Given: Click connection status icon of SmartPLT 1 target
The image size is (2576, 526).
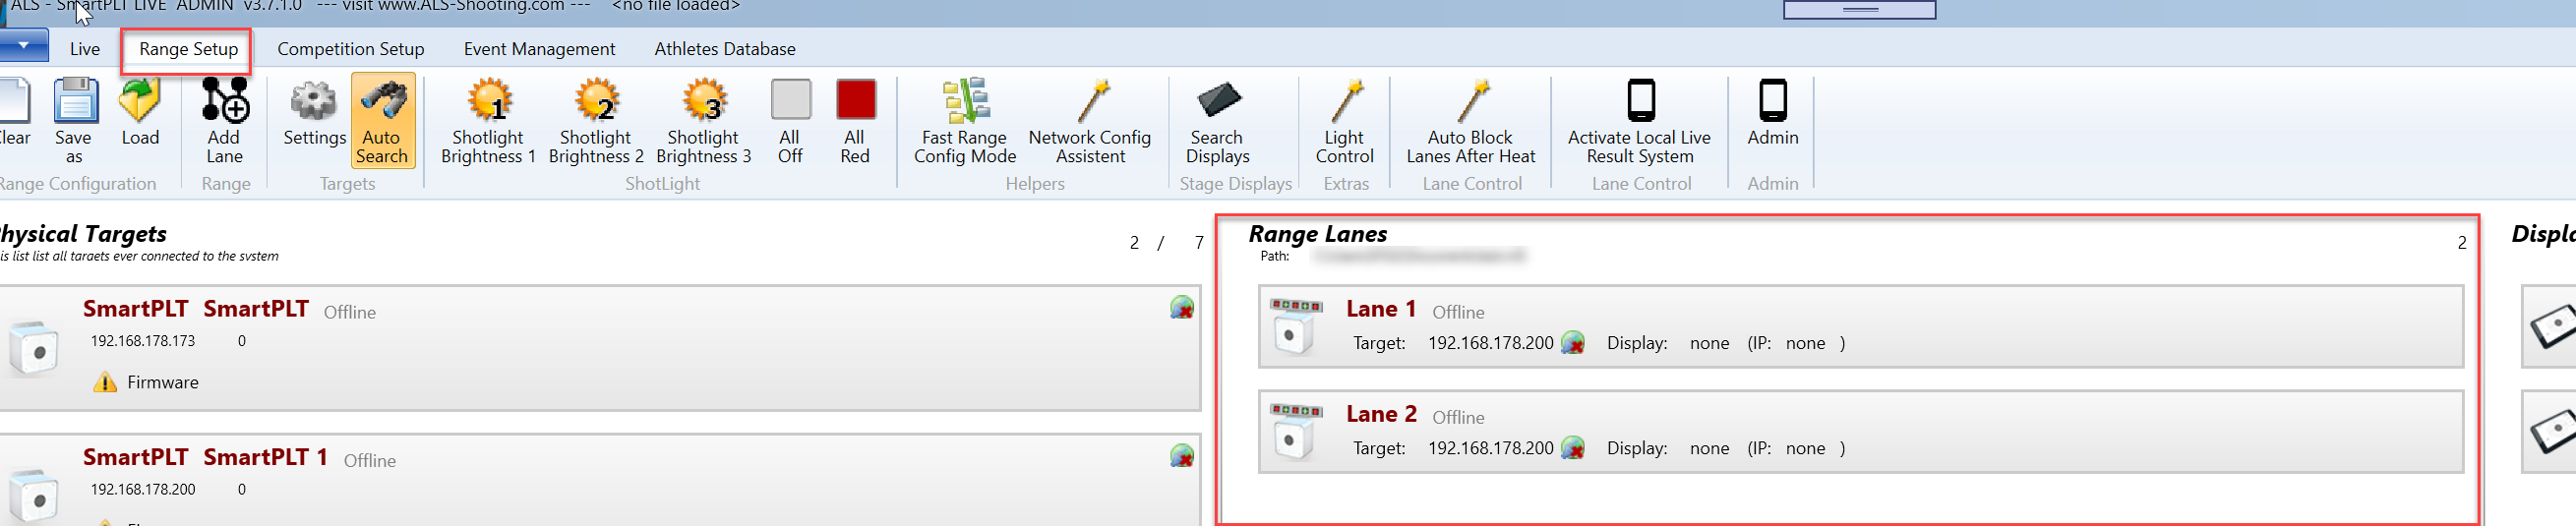Looking at the screenshot, I should click(1181, 457).
